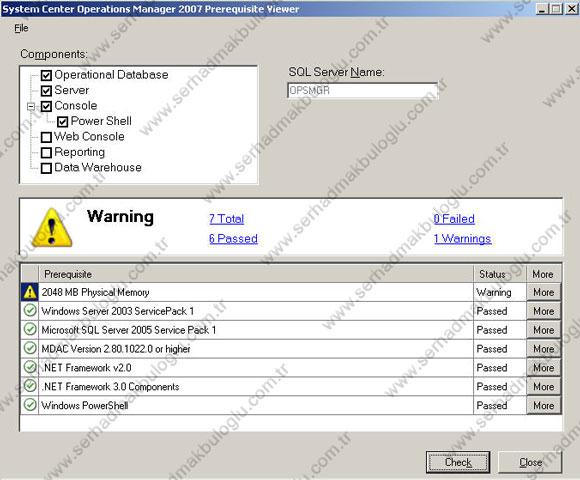Image resolution: width=580 pixels, height=480 pixels.
Task: Click the green check icon for .NET Framework v2.0
Action: pos(30,367)
